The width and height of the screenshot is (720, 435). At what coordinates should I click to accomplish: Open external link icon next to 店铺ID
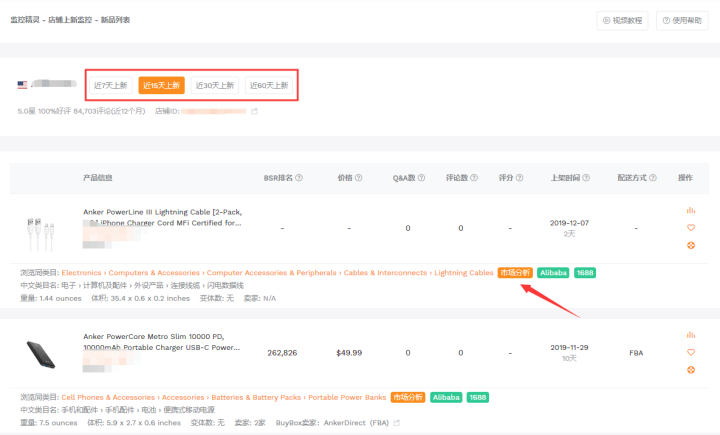[254, 111]
